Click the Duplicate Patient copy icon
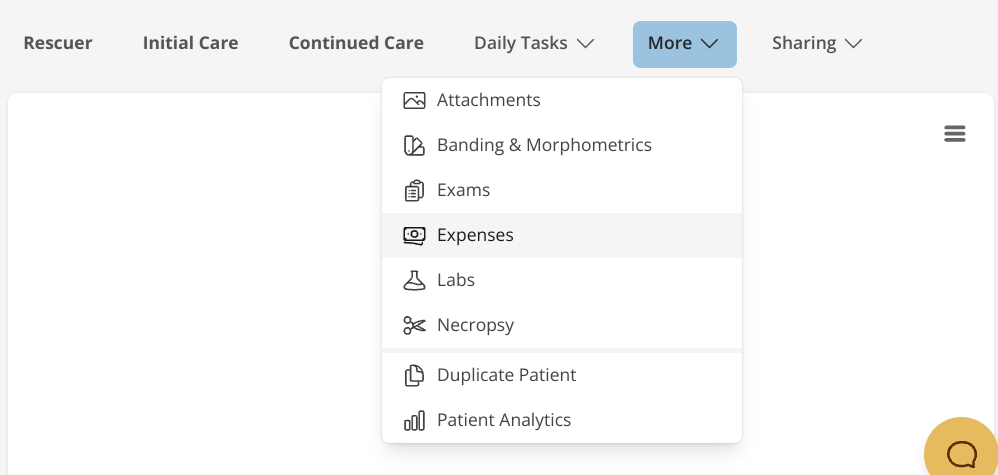Viewport: 998px width, 475px height. pyautogui.click(x=414, y=376)
